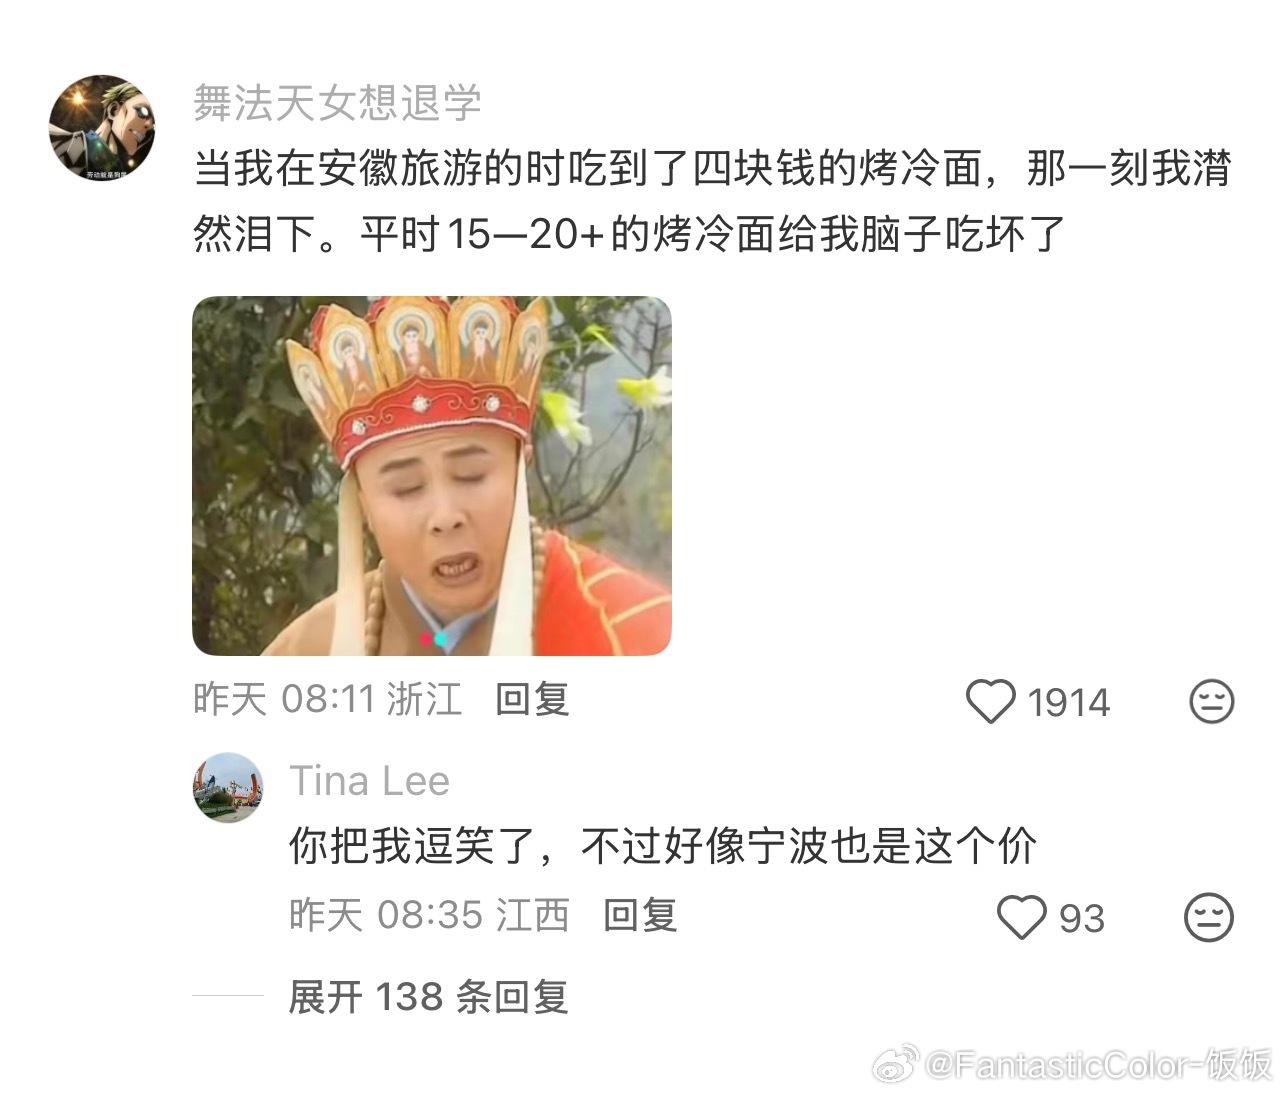Viewport: 1284px width, 1096px height.
Task: Select the comment text about 烤冷面
Action: [x=712, y=202]
